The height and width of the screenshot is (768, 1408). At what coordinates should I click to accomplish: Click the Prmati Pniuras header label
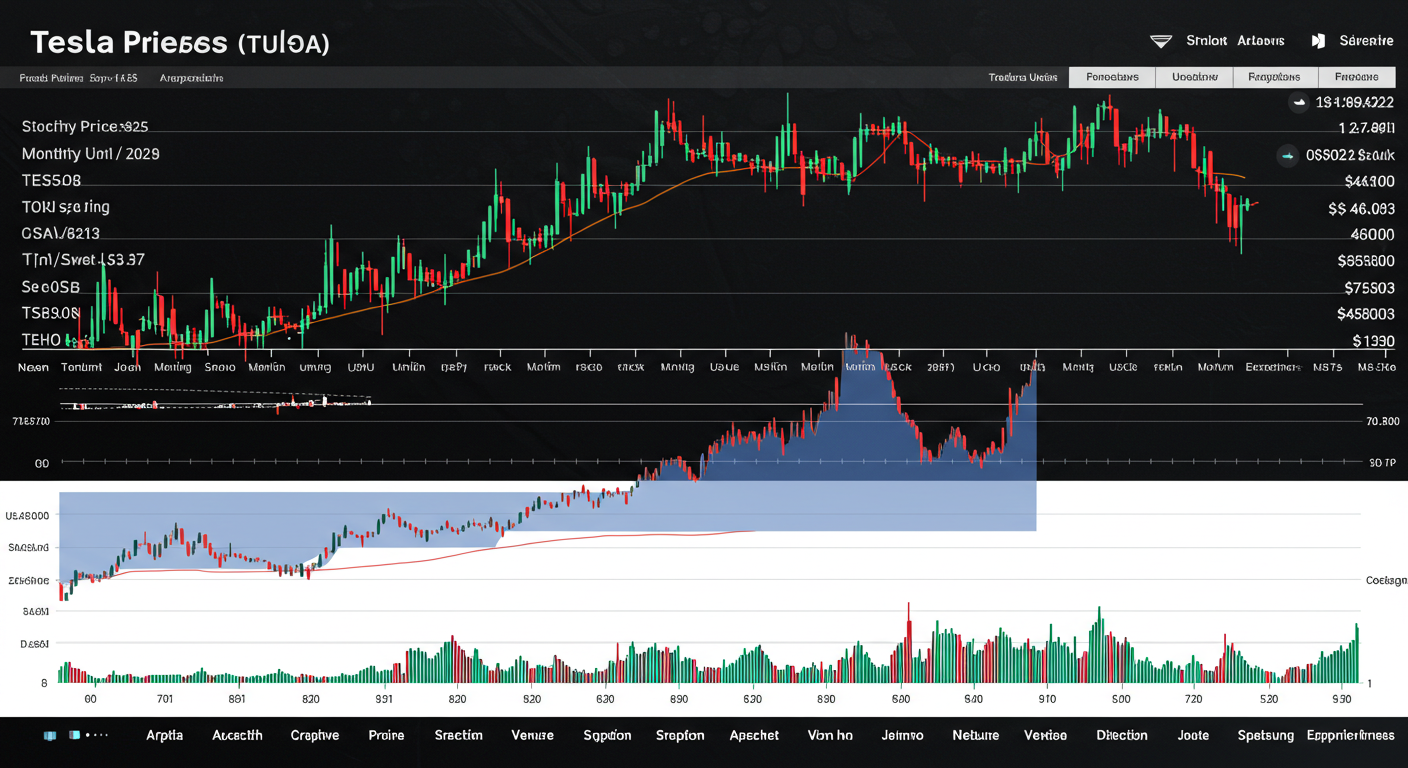[x=50, y=77]
